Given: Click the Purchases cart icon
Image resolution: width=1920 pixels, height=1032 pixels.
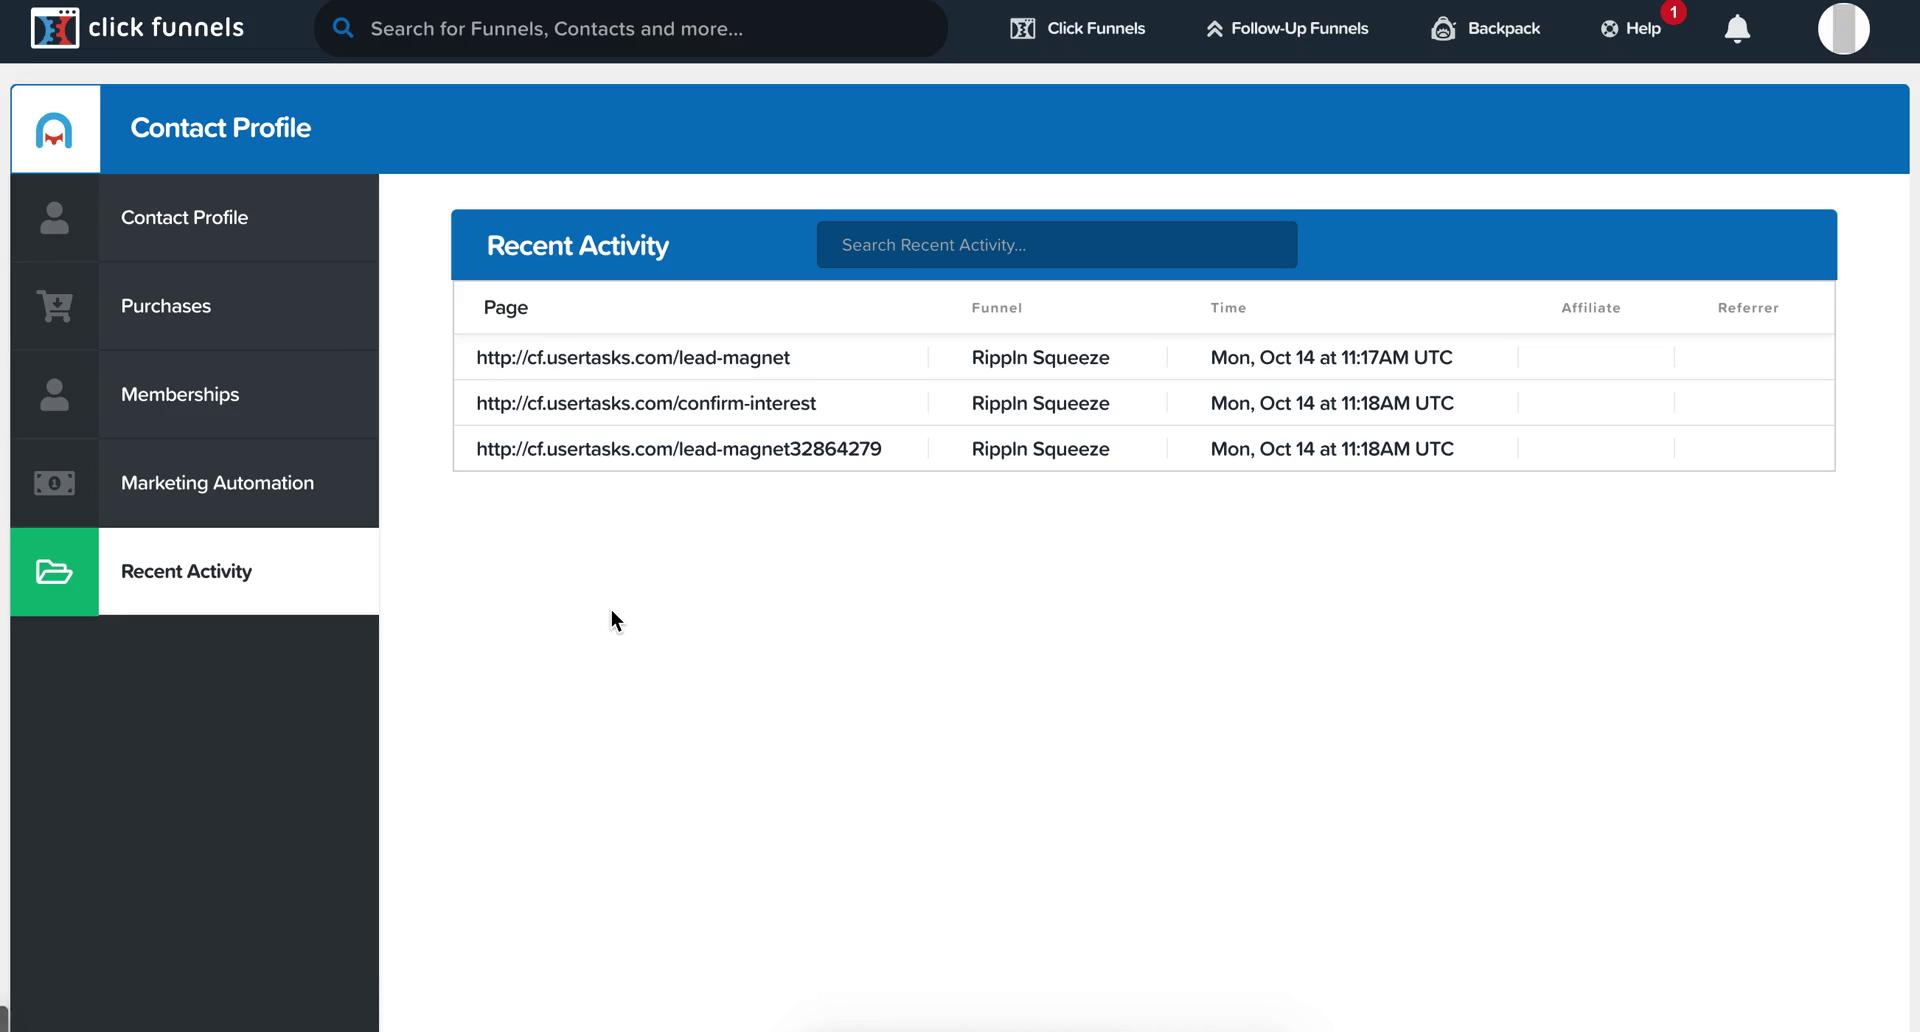Looking at the screenshot, I should [x=54, y=306].
